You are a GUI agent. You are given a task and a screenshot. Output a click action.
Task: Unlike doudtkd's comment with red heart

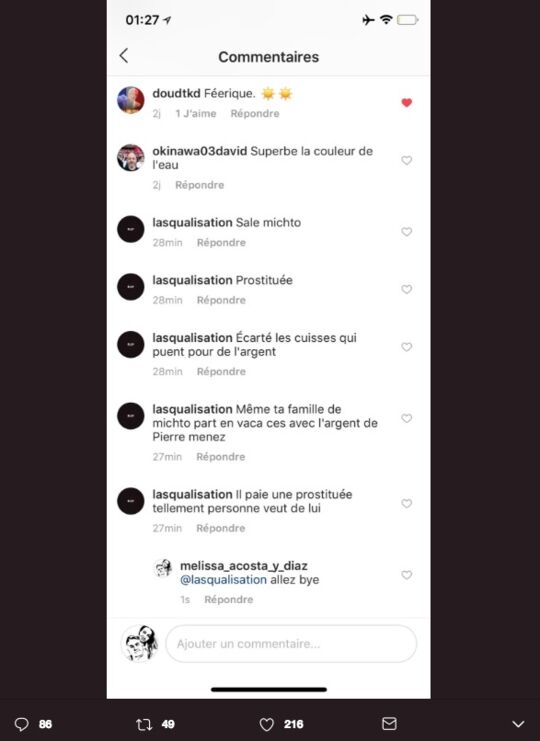pos(406,103)
